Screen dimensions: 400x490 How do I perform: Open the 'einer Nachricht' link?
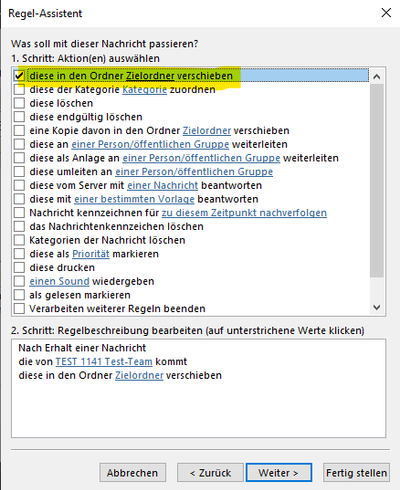[x=163, y=185]
